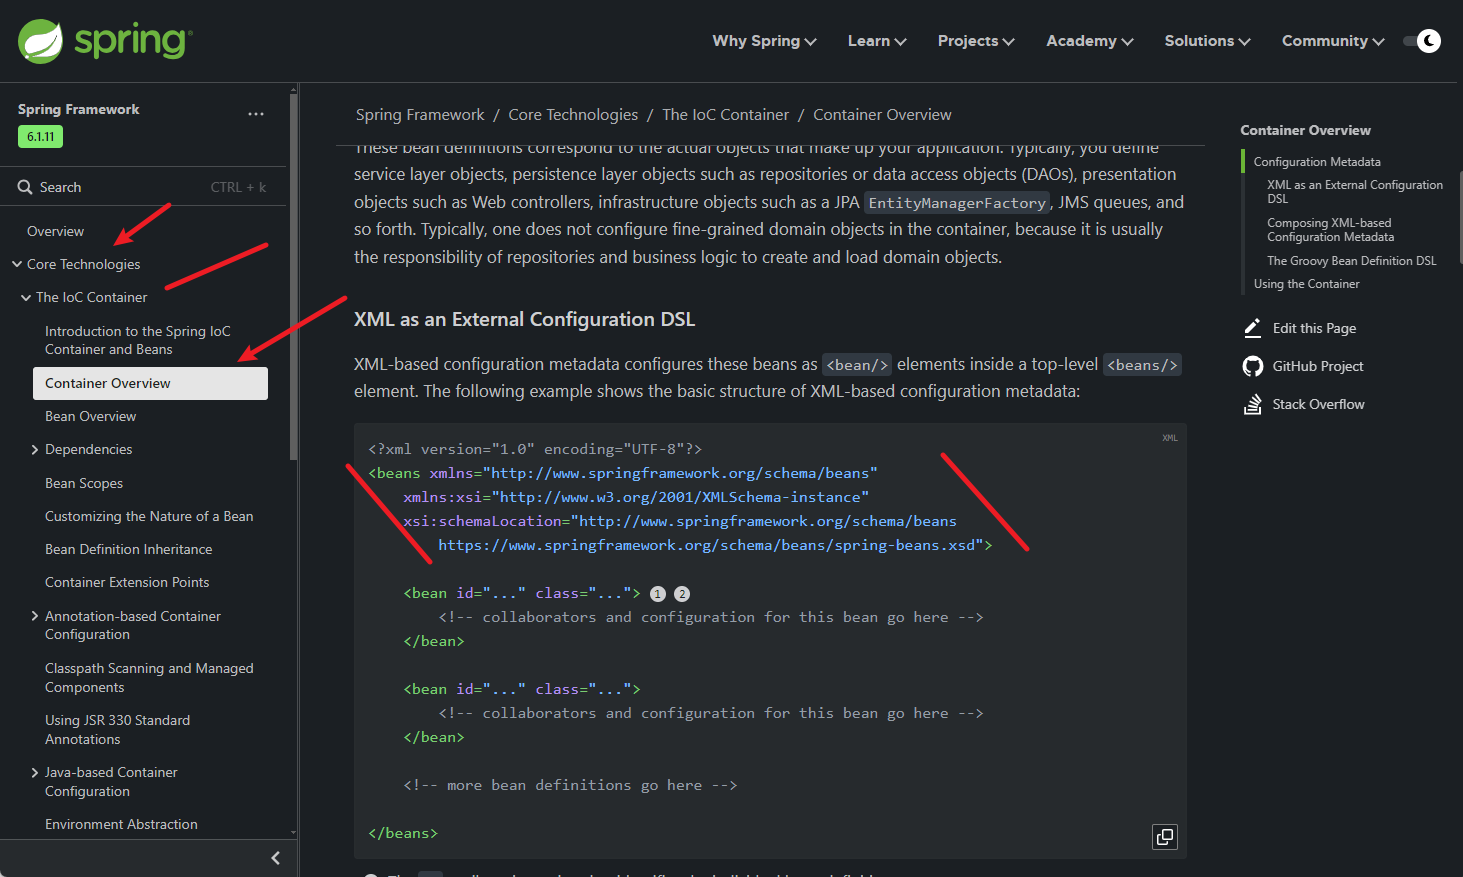Click the Search field in sidebar
Viewport: 1463px width, 877px height.
coord(143,187)
